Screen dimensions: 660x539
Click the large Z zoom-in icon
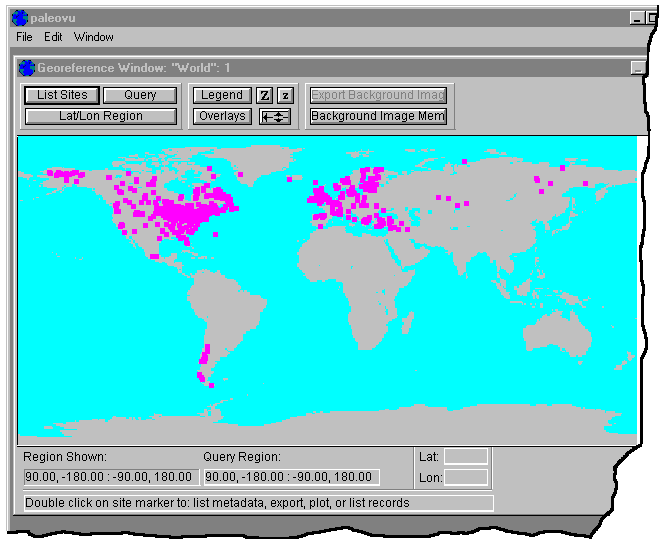(264, 95)
